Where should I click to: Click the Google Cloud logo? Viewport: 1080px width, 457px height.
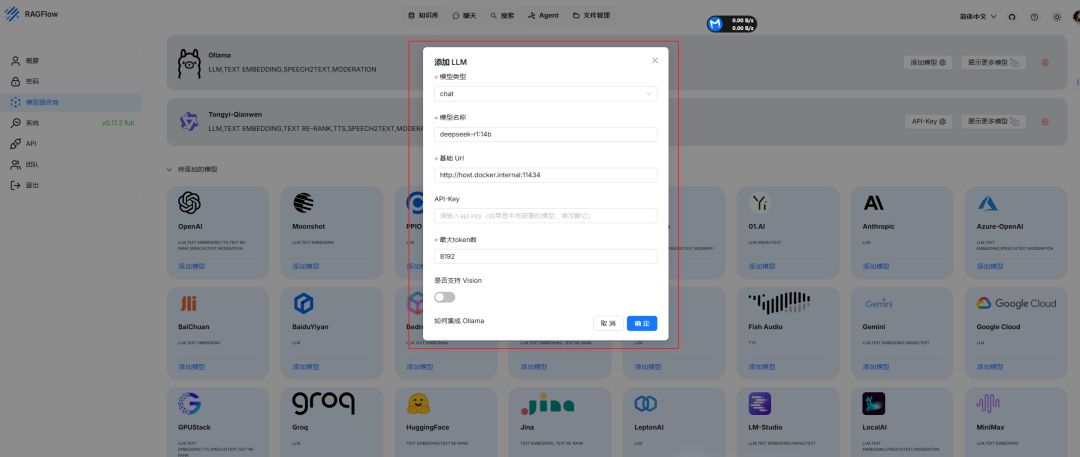(1016, 303)
